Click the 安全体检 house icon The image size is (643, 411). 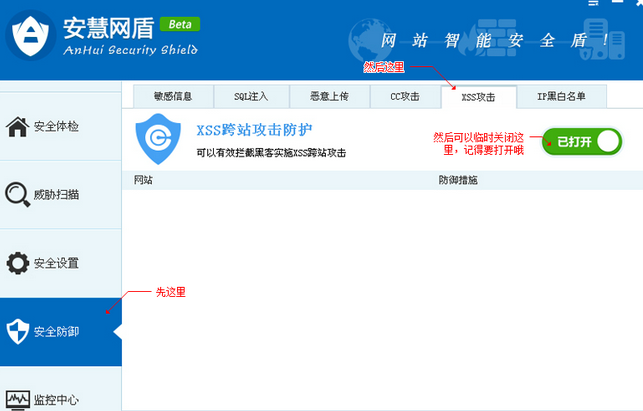17,127
